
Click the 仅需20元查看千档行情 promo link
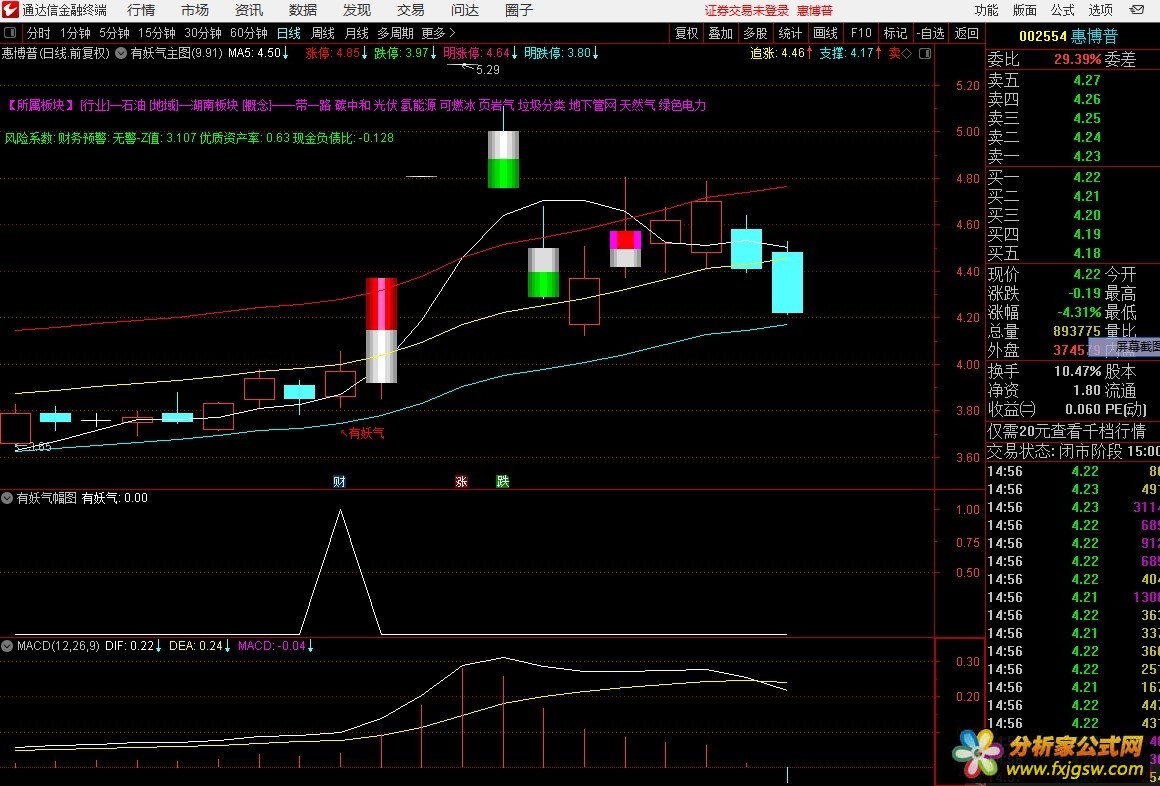click(1067, 431)
